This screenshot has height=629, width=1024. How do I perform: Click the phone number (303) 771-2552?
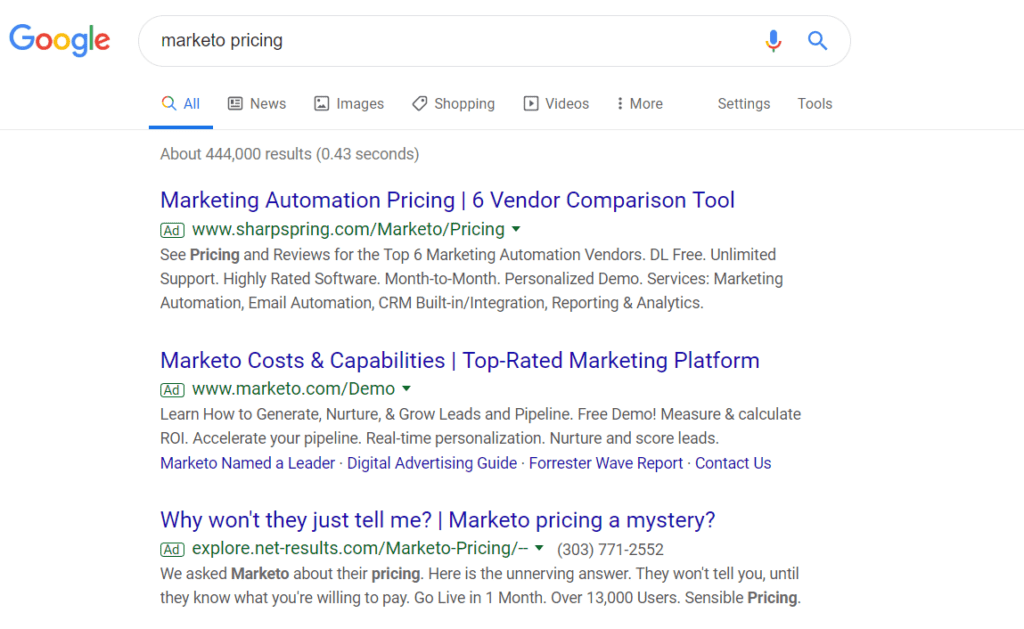[610, 549]
